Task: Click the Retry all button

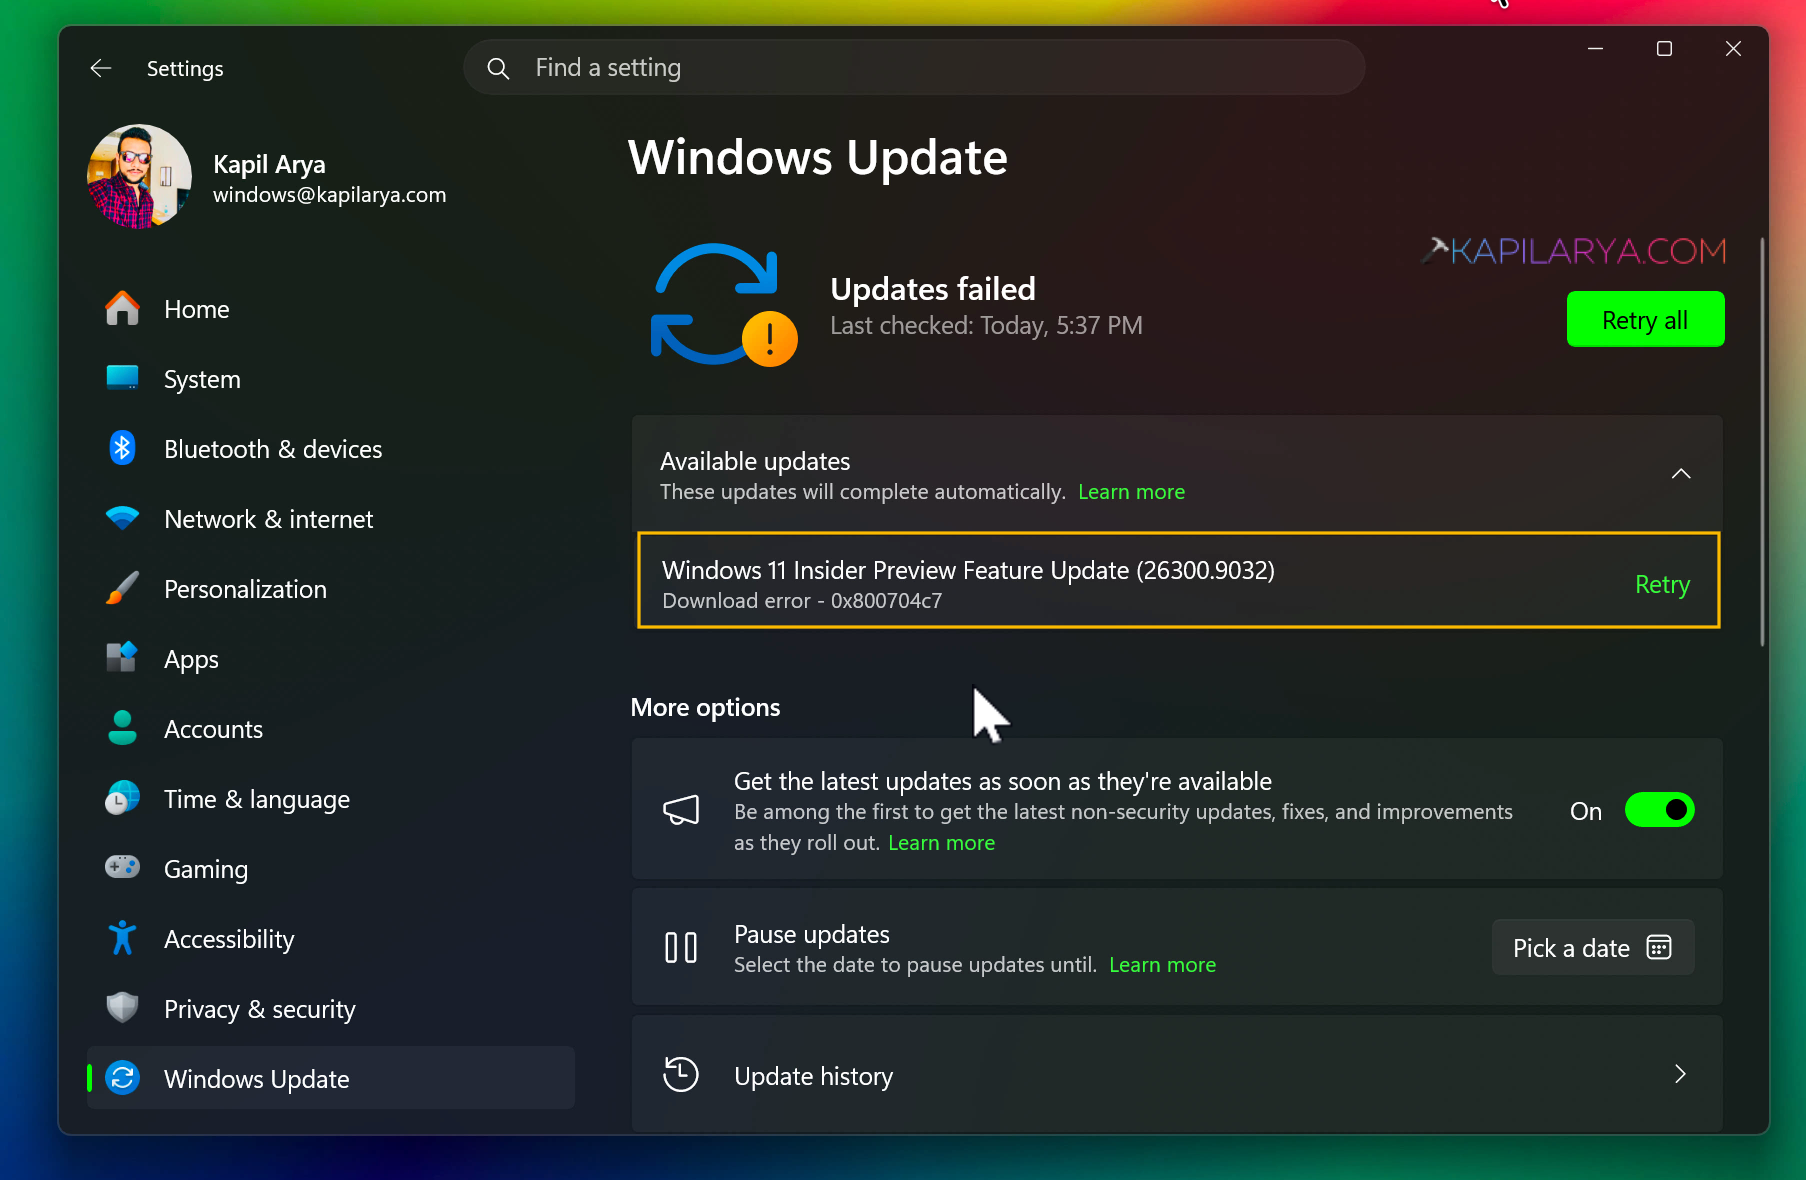Action: pyautogui.click(x=1645, y=320)
